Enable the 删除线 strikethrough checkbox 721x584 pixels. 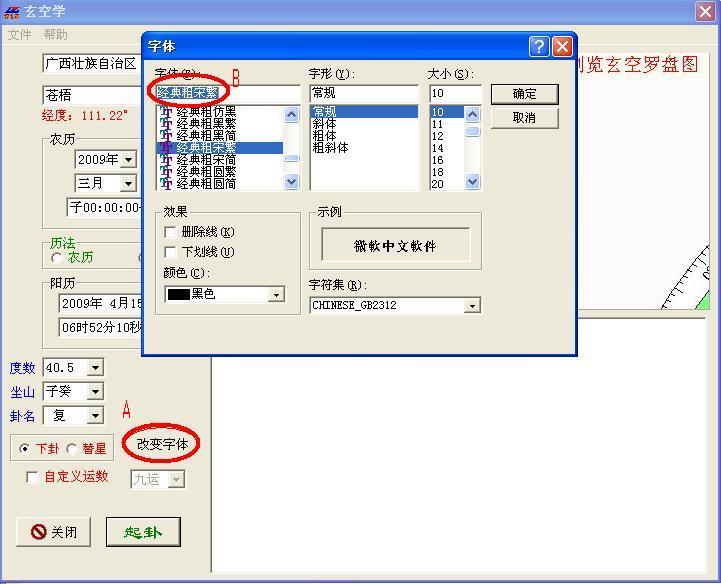tap(171, 232)
